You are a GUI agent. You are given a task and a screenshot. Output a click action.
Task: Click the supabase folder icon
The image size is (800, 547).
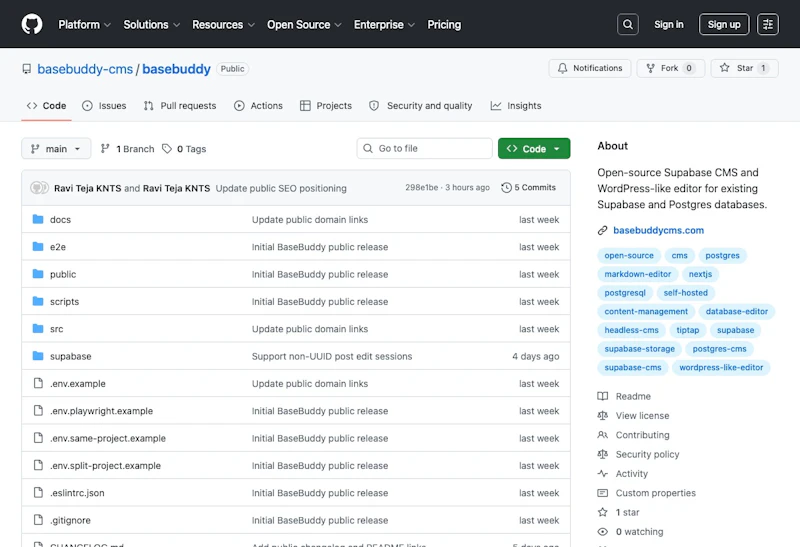(x=38, y=356)
